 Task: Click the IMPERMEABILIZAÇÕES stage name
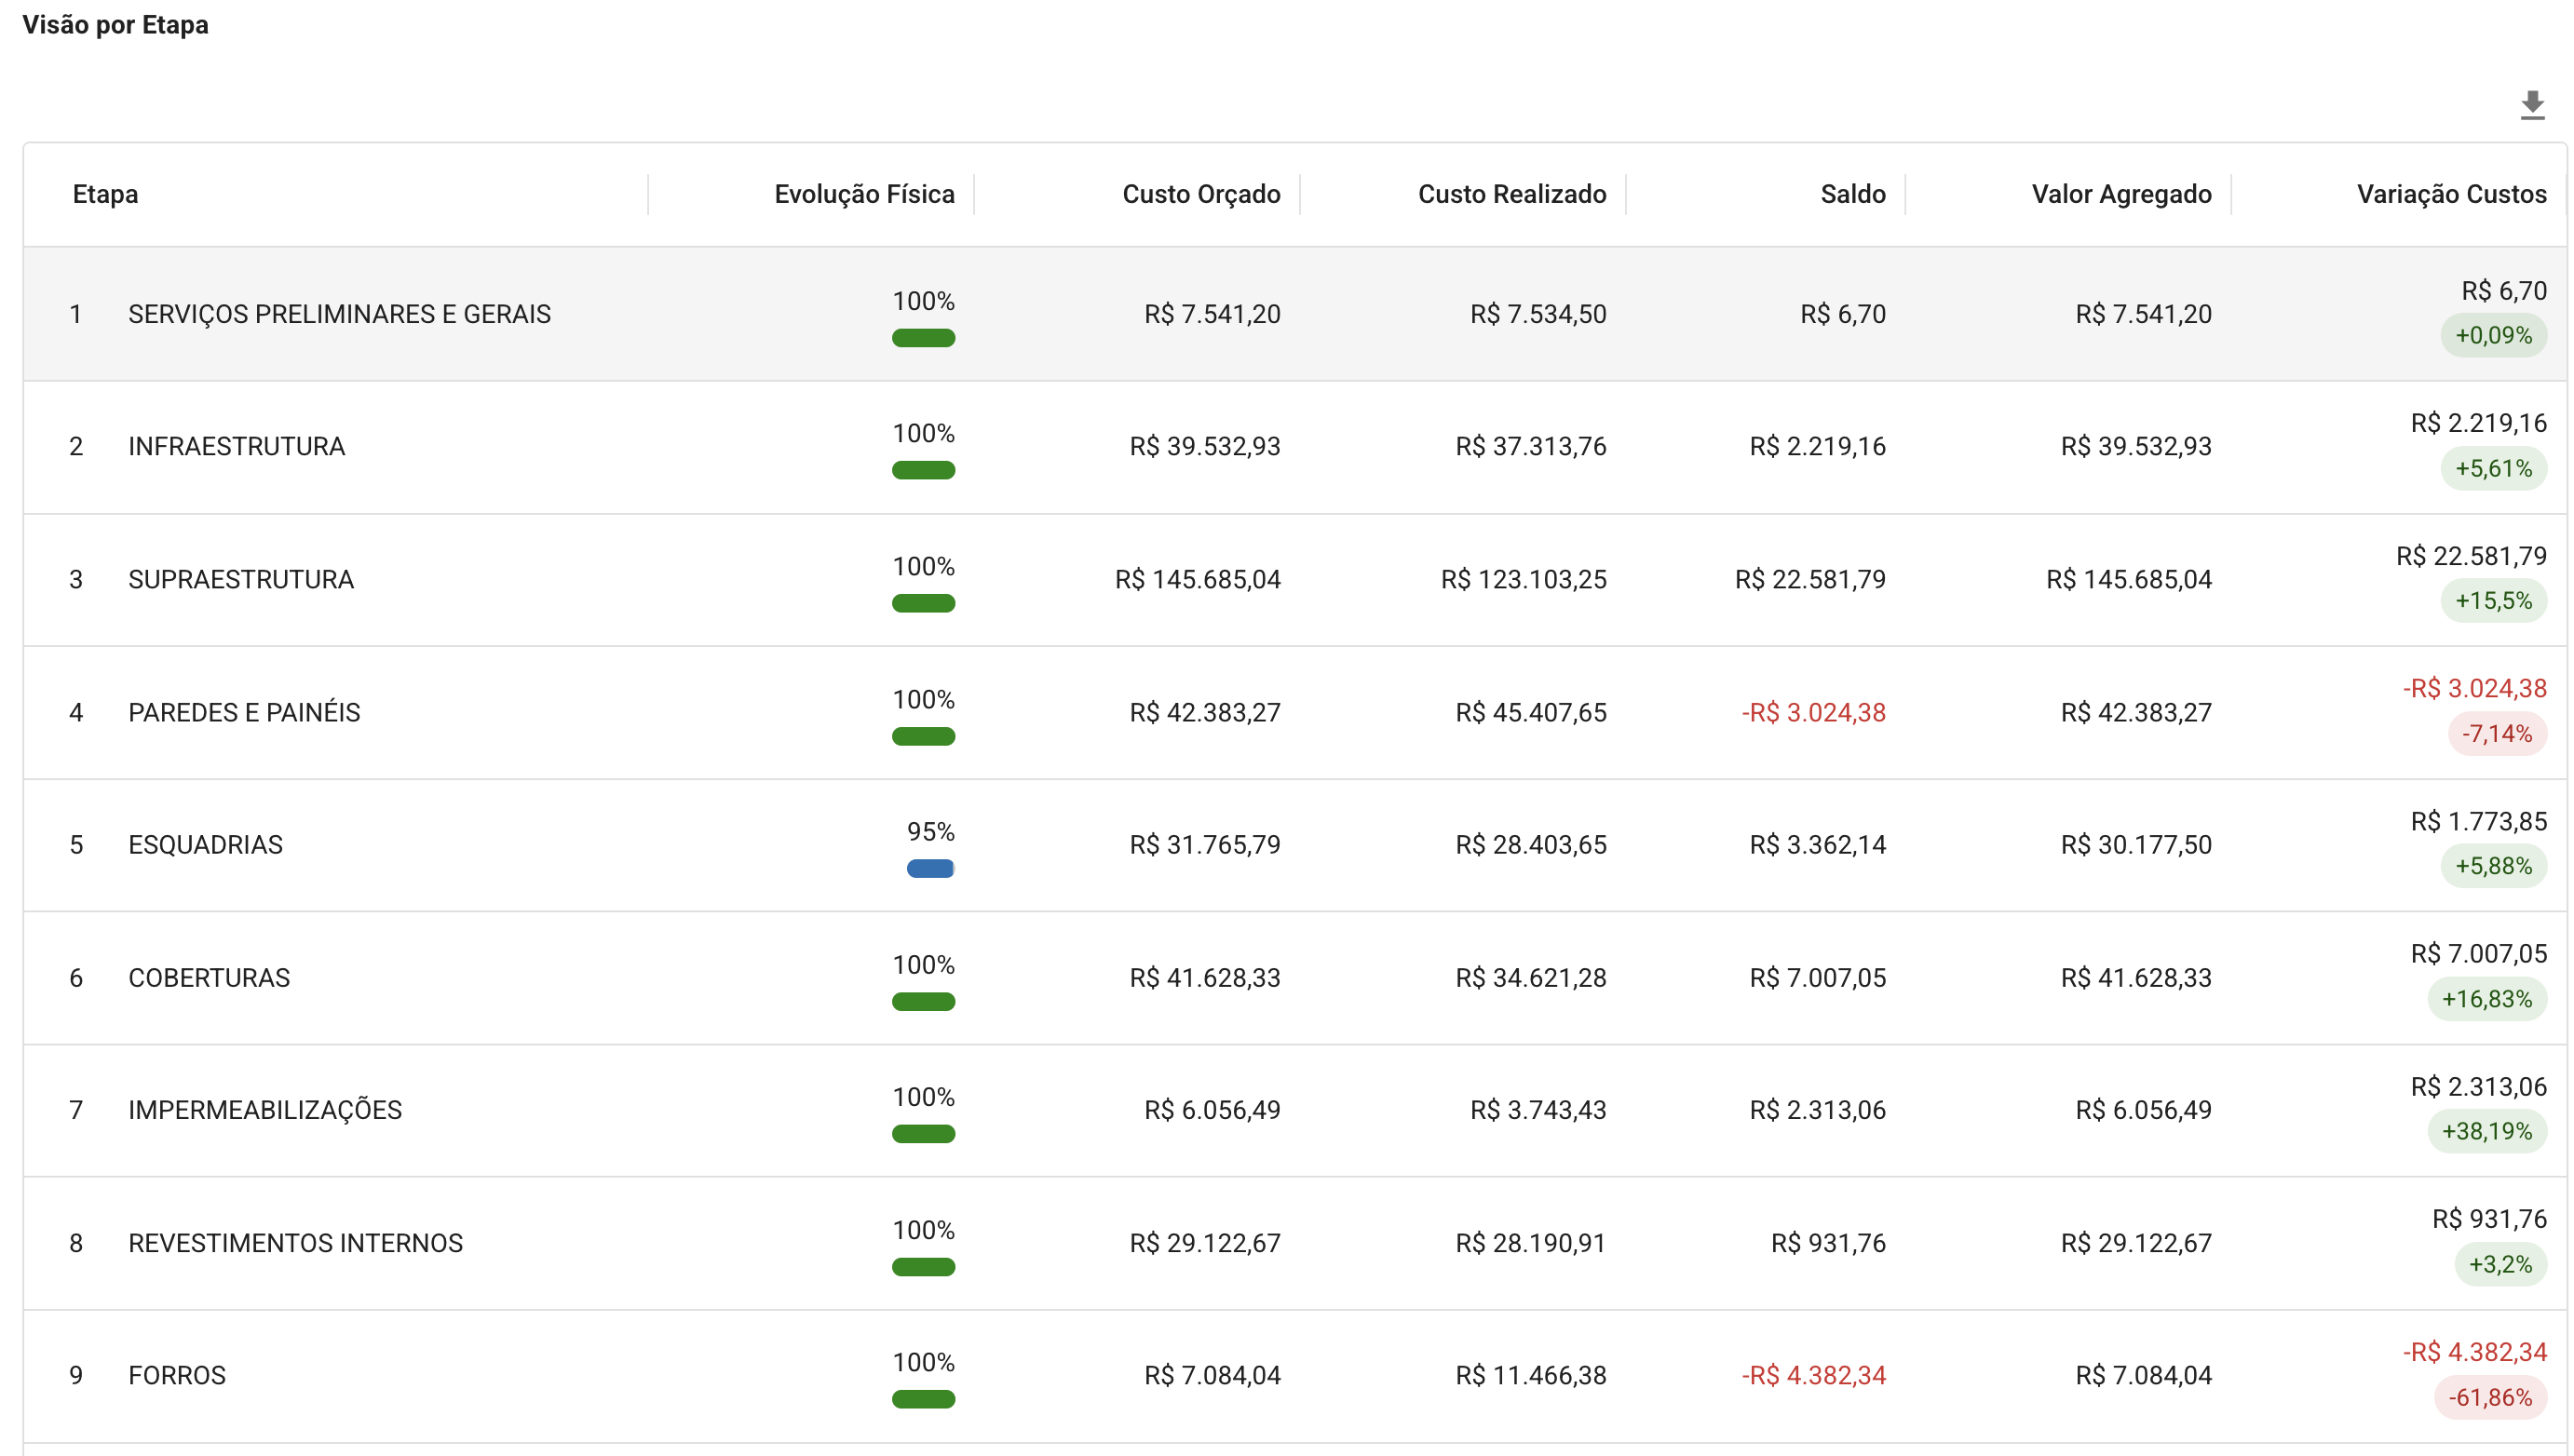pyautogui.click(x=265, y=1110)
